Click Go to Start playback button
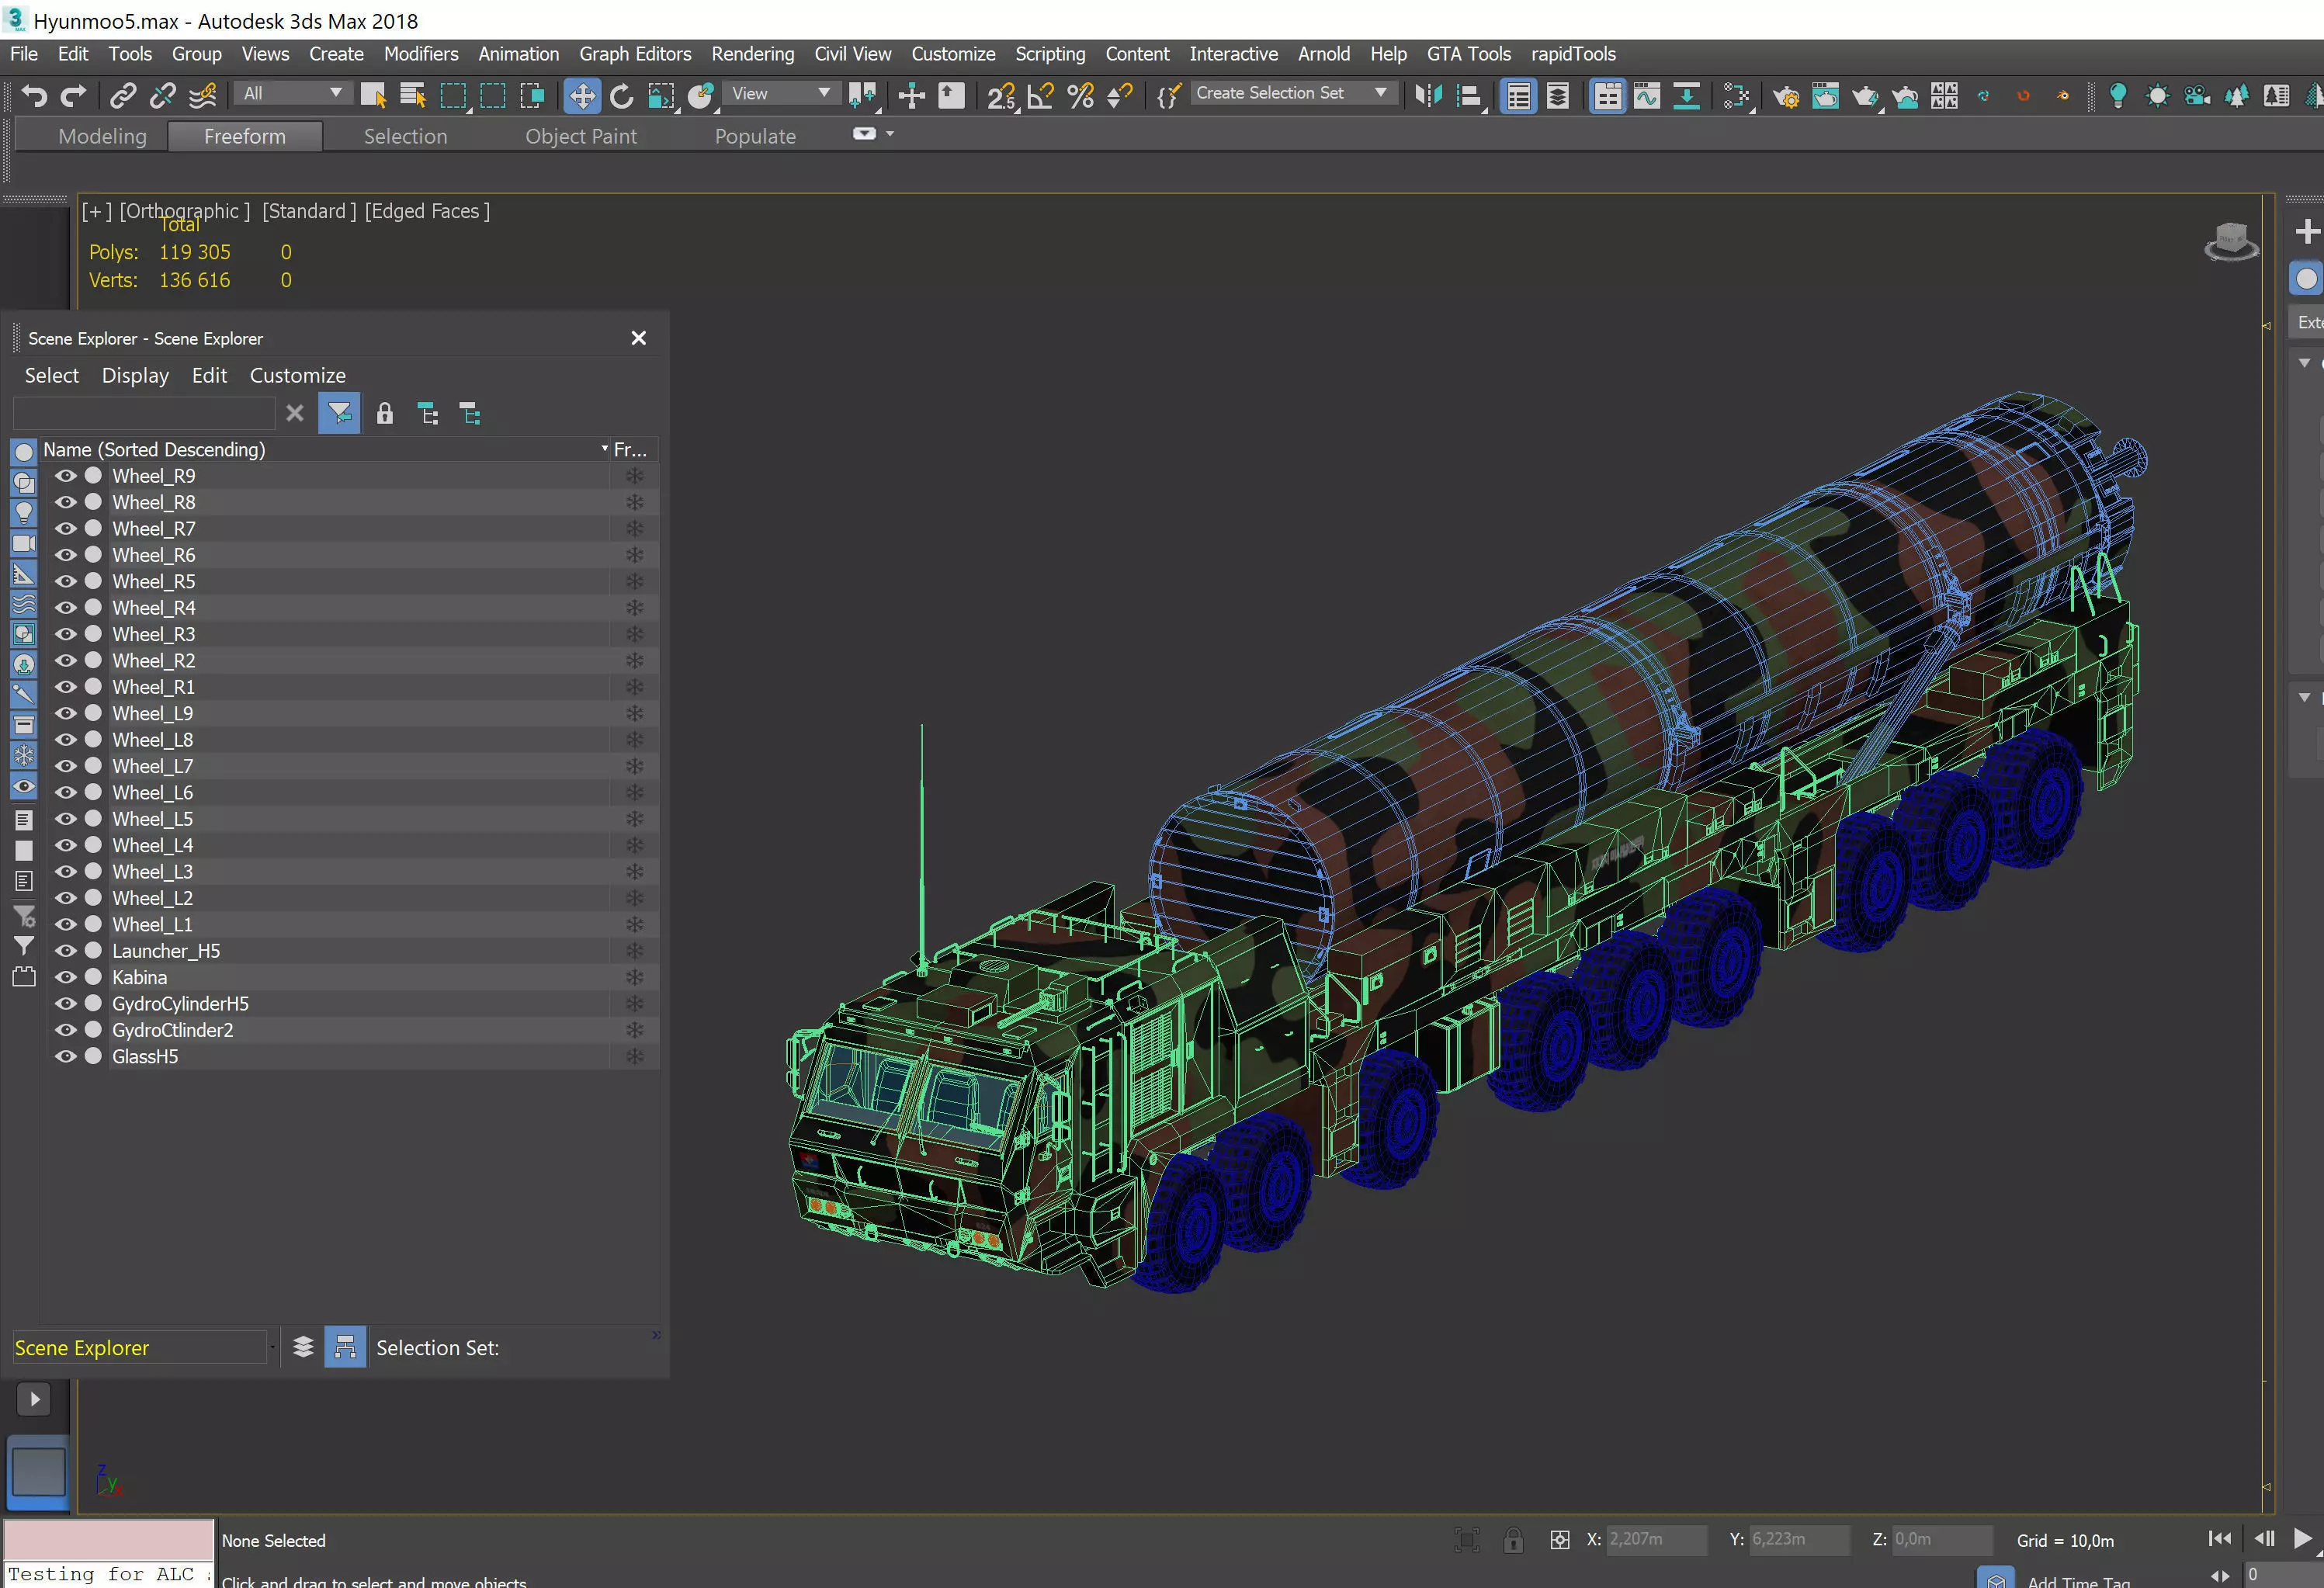The height and width of the screenshot is (1588, 2324). (x=2219, y=1538)
